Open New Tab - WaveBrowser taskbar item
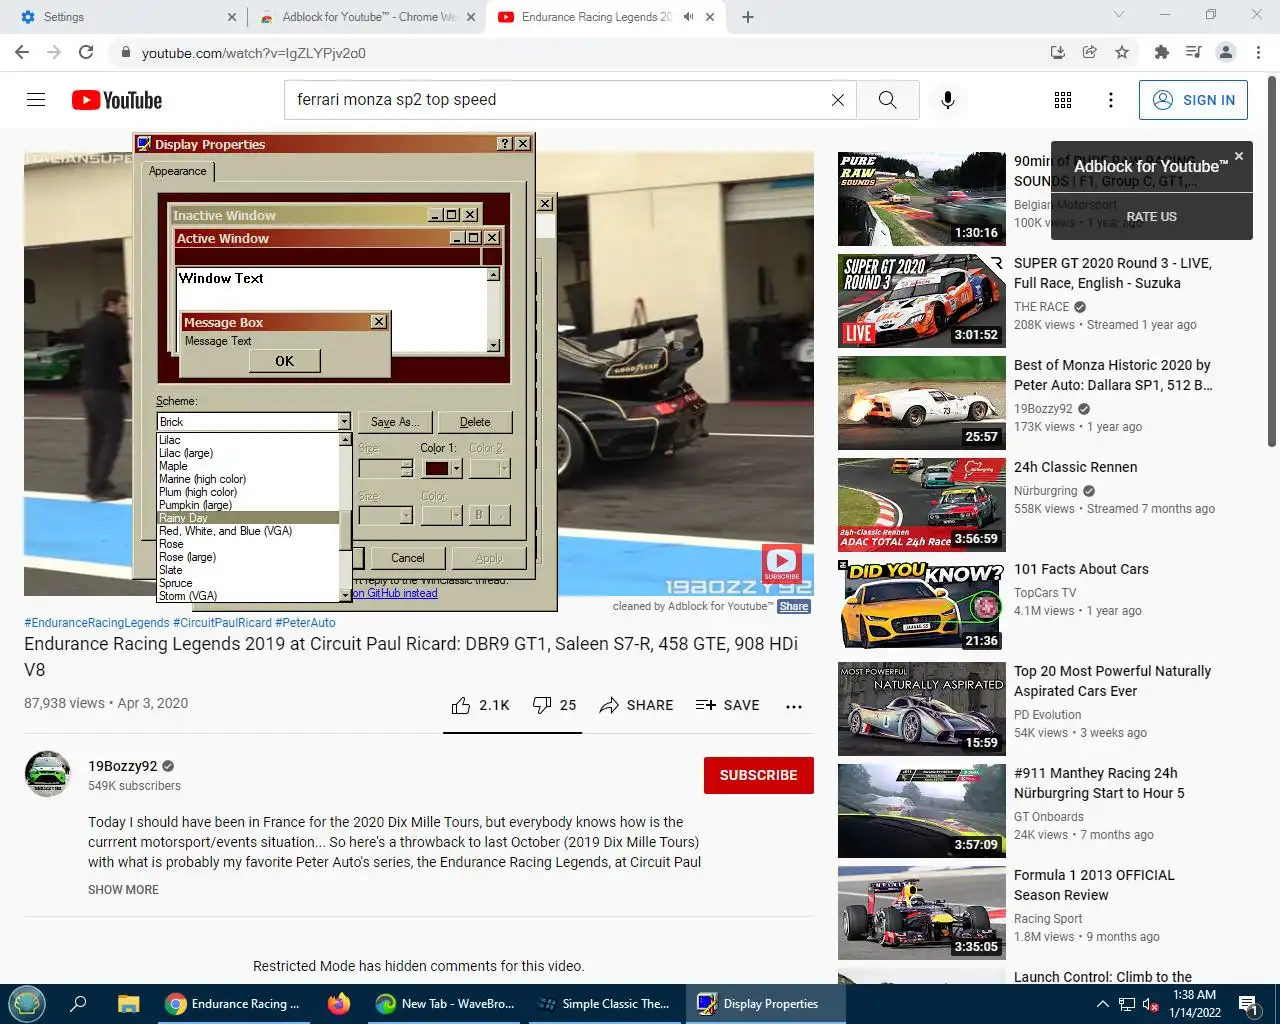 pyautogui.click(x=446, y=1004)
